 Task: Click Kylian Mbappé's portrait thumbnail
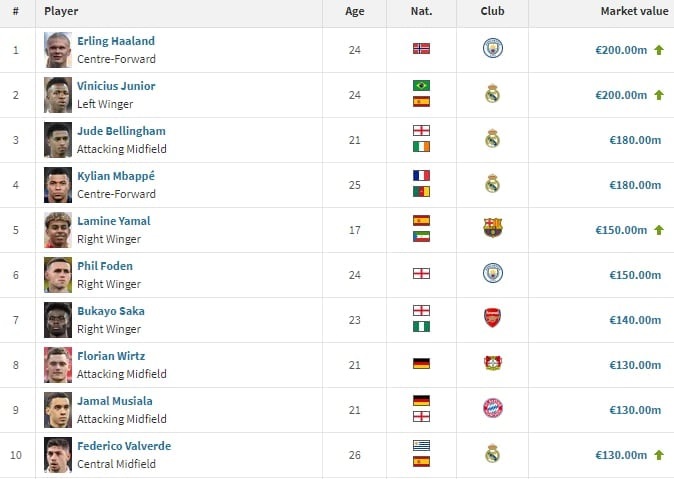(x=58, y=185)
